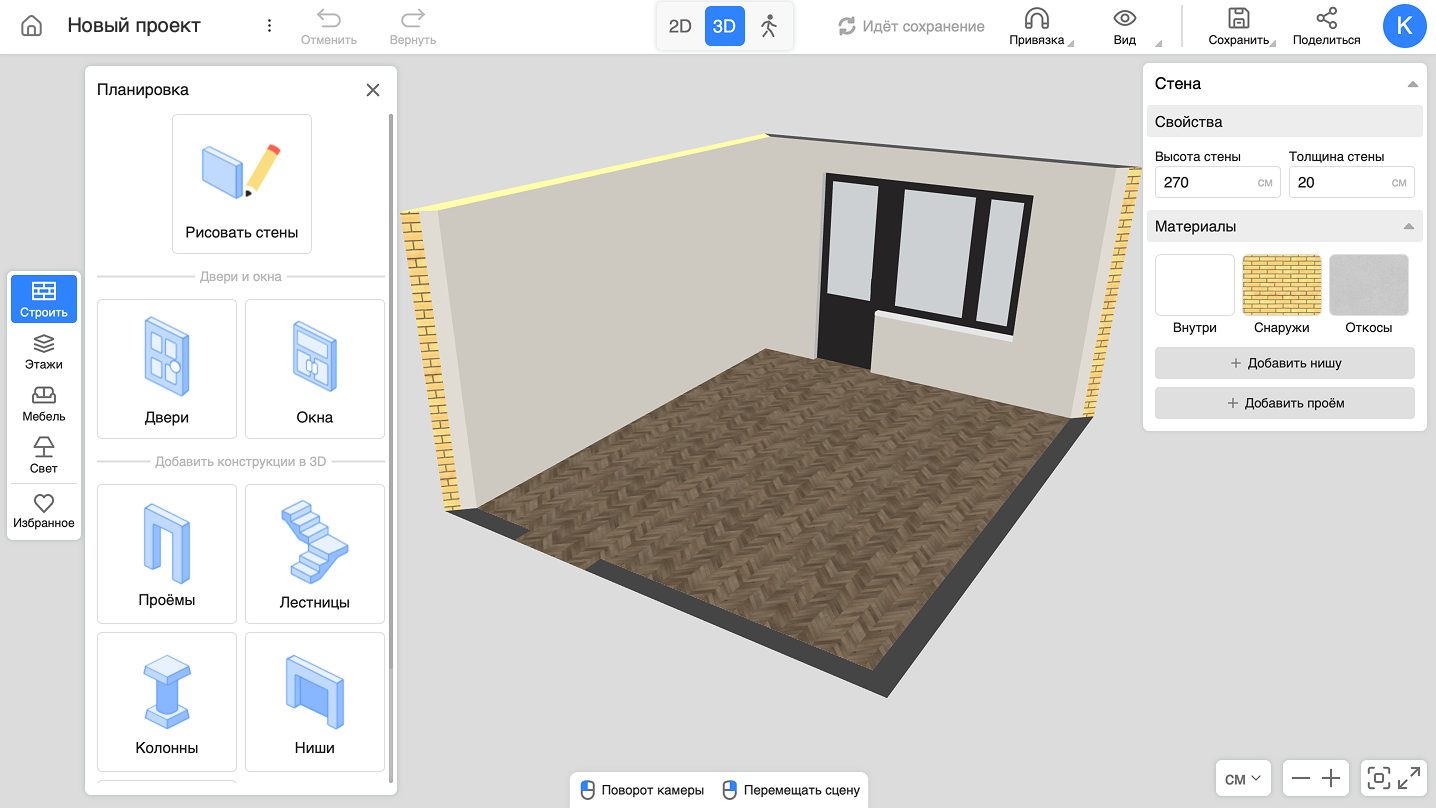Image resolution: width=1436 pixels, height=808 pixels.
Task: Open the K user account avatar
Action: (1404, 26)
